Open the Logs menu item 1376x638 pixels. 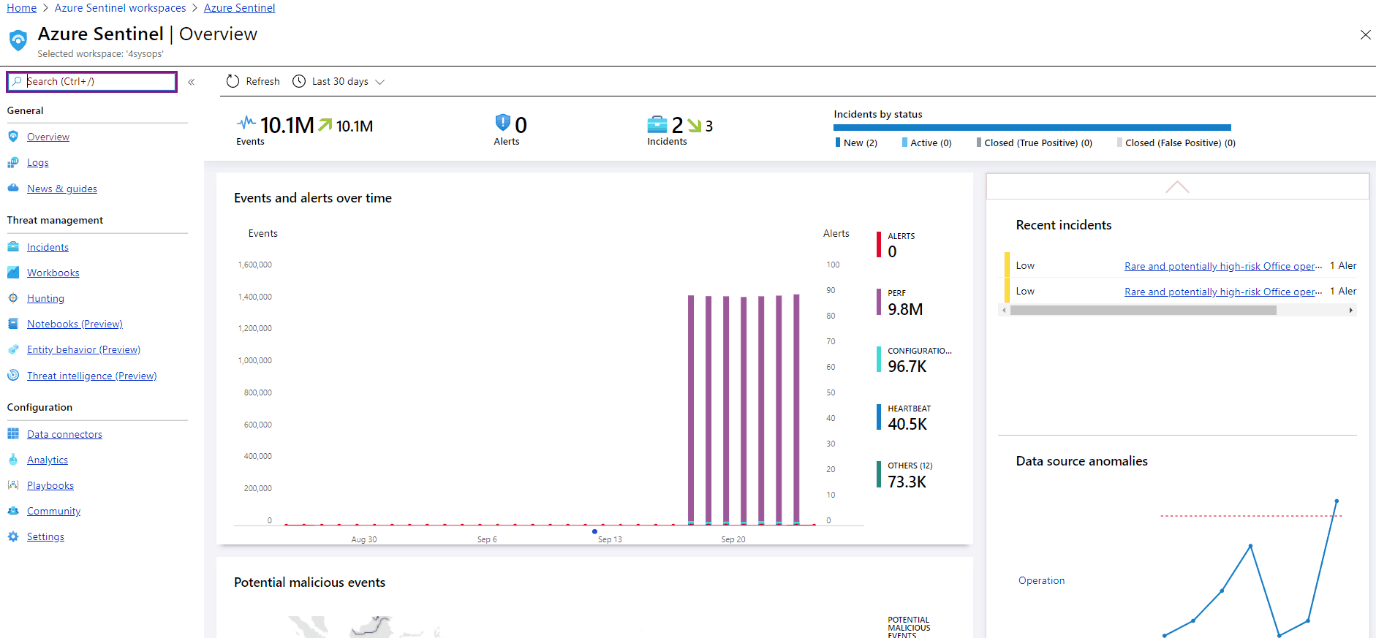click(x=38, y=163)
